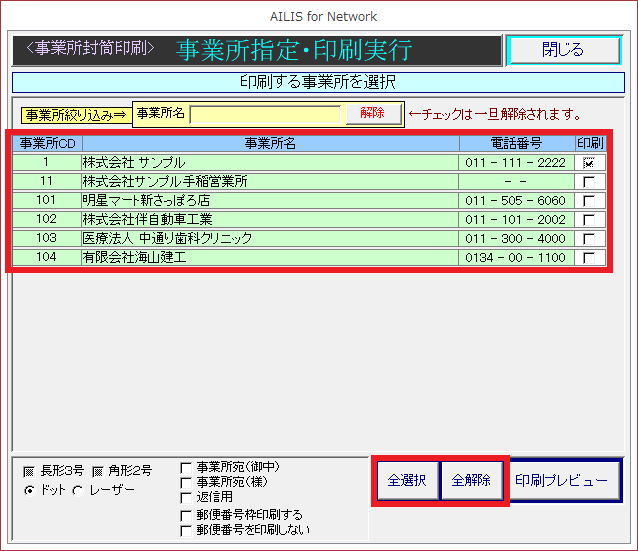
Task: Enable printing for 明星マート新さっぽろ店
Action: click(x=589, y=200)
